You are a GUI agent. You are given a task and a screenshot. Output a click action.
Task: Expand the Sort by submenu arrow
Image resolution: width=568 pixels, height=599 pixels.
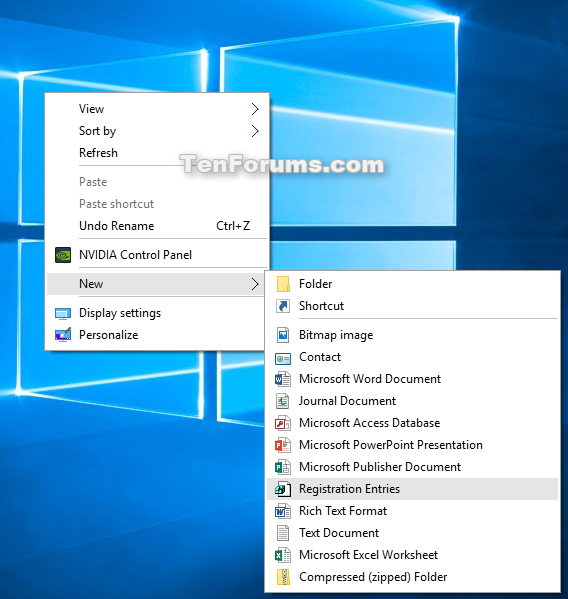point(255,131)
